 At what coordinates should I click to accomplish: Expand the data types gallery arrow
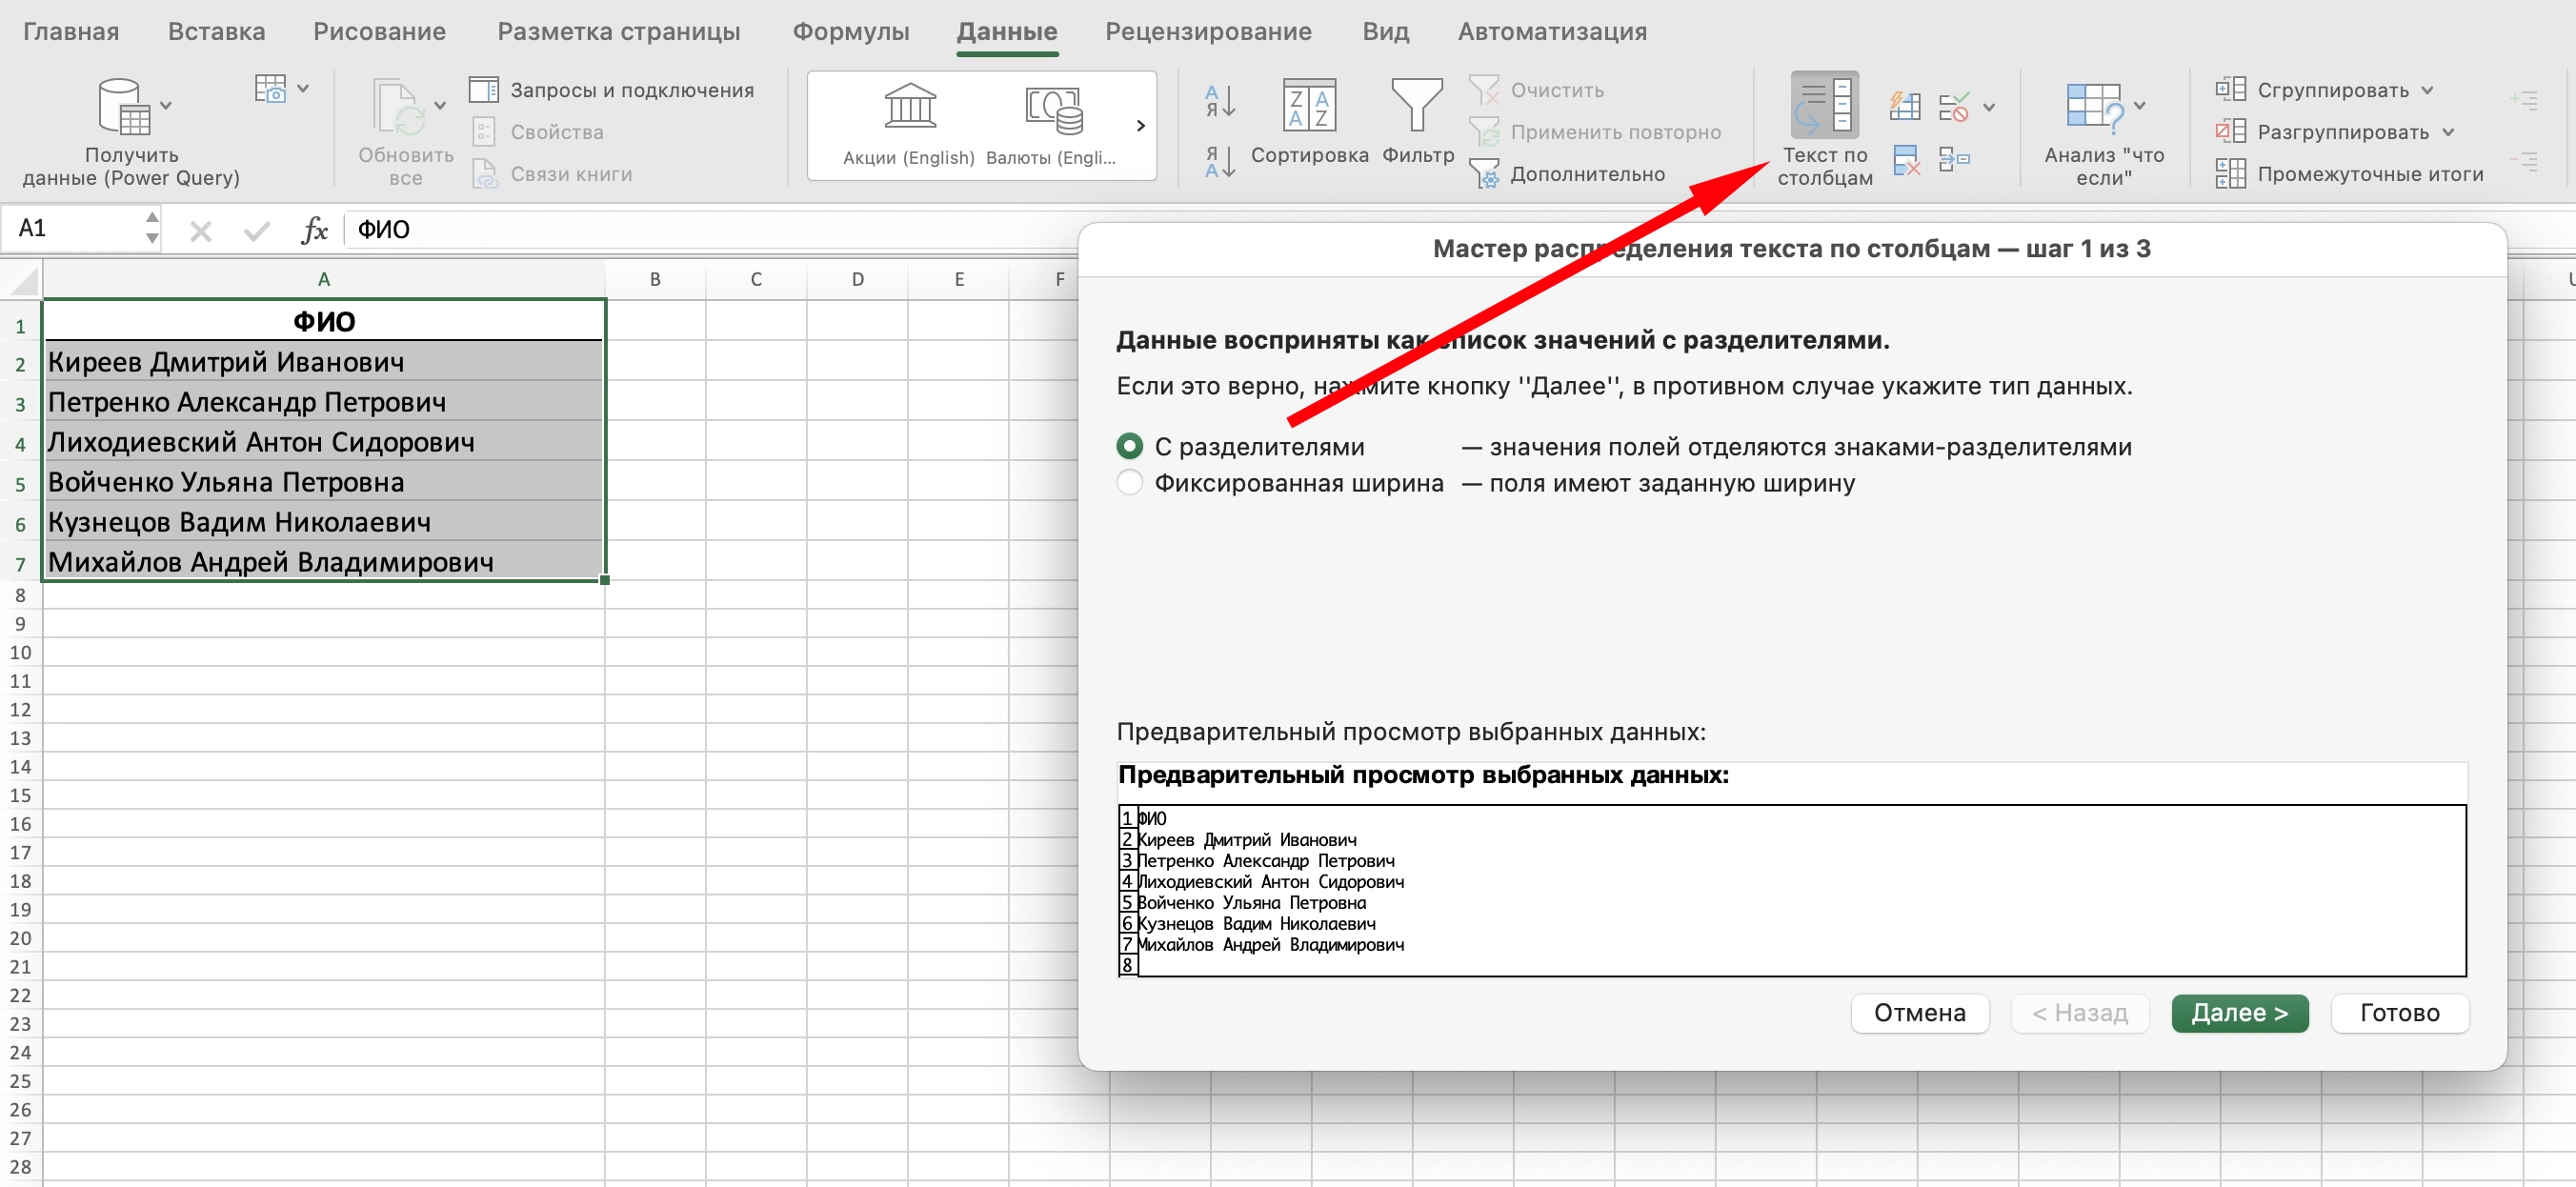(1140, 126)
